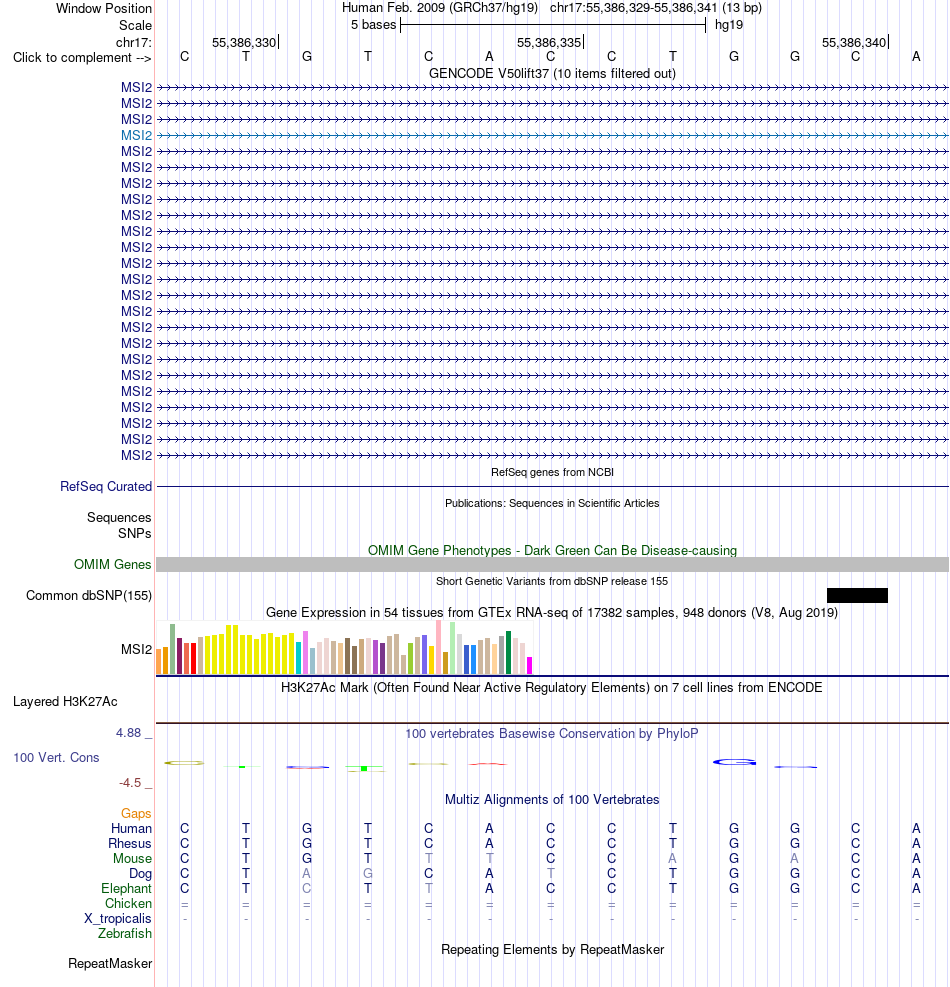950x987 pixels.
Task: Open the GTEx 'Gene Expression in 54 tissues' title
Action: click(552, 612)
